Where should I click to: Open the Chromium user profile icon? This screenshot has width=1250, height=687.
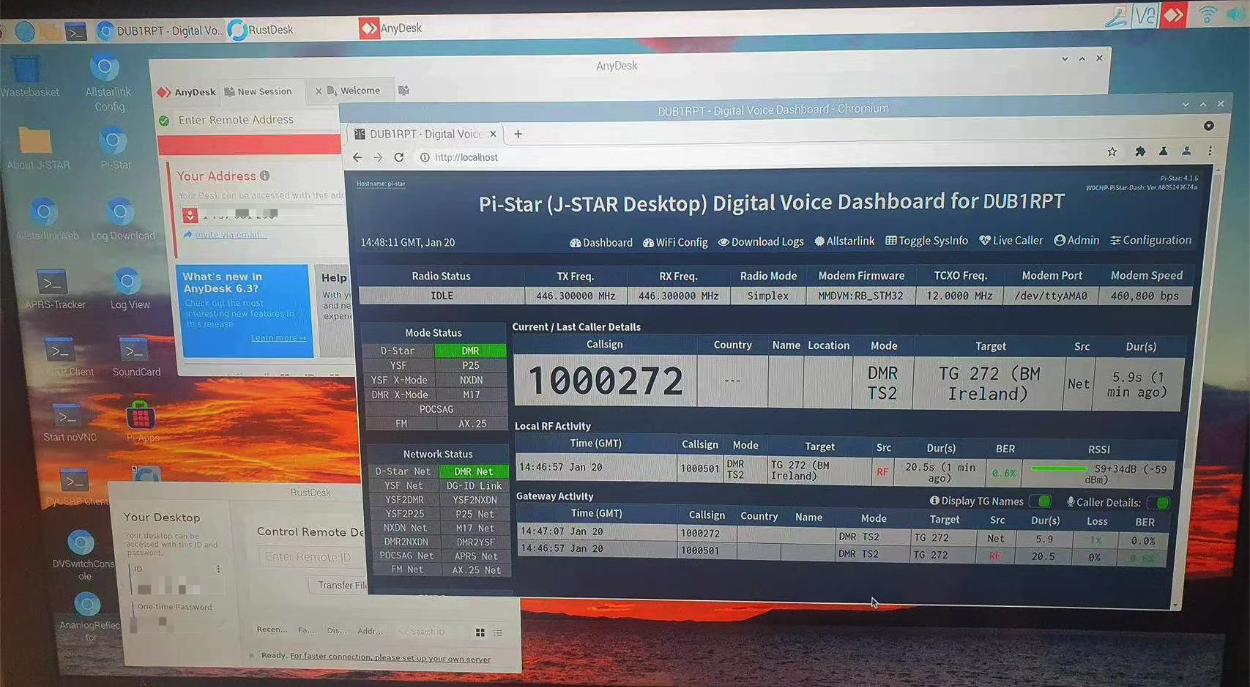pyautogui.click(x=1186, y=152)
